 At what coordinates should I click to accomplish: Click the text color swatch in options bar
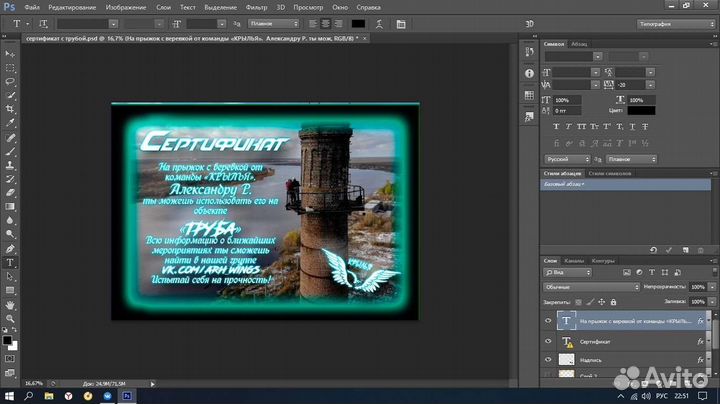tap(358, 24)
